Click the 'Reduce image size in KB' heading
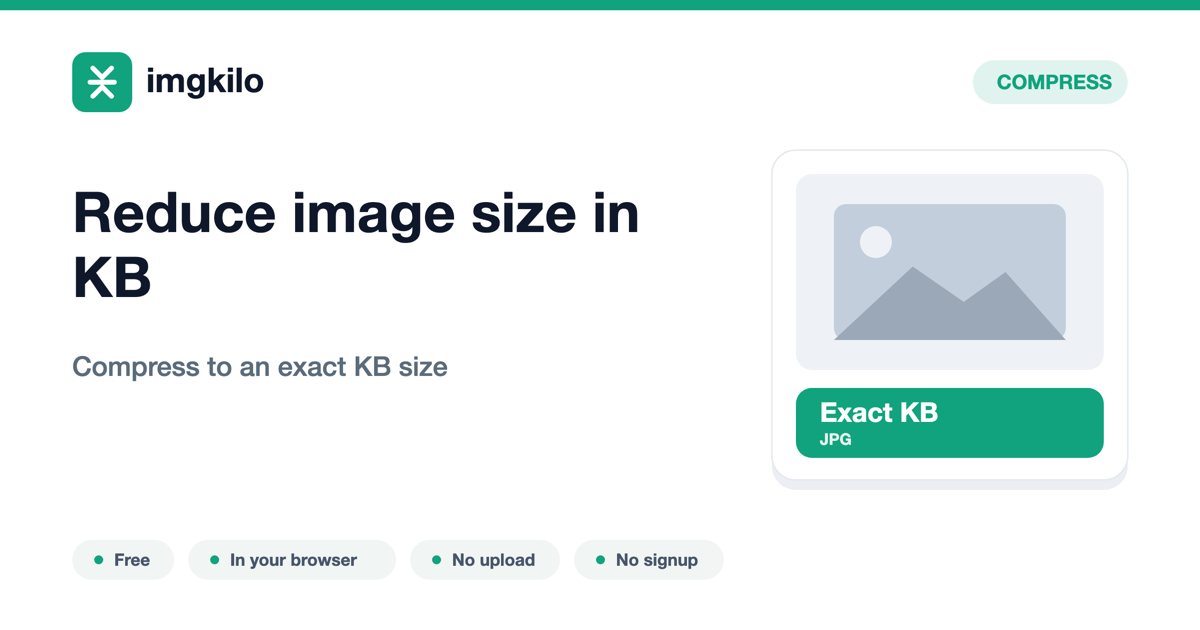This screenshot has width=1200, height=630. 356,245
